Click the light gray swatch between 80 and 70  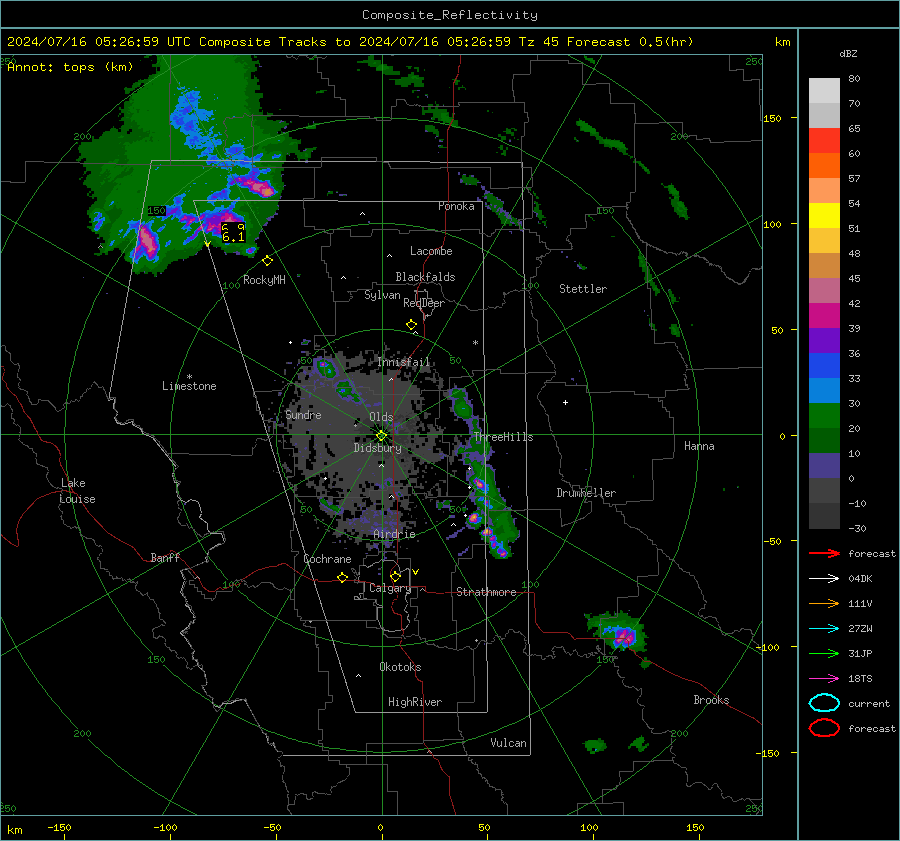(824, 91)
